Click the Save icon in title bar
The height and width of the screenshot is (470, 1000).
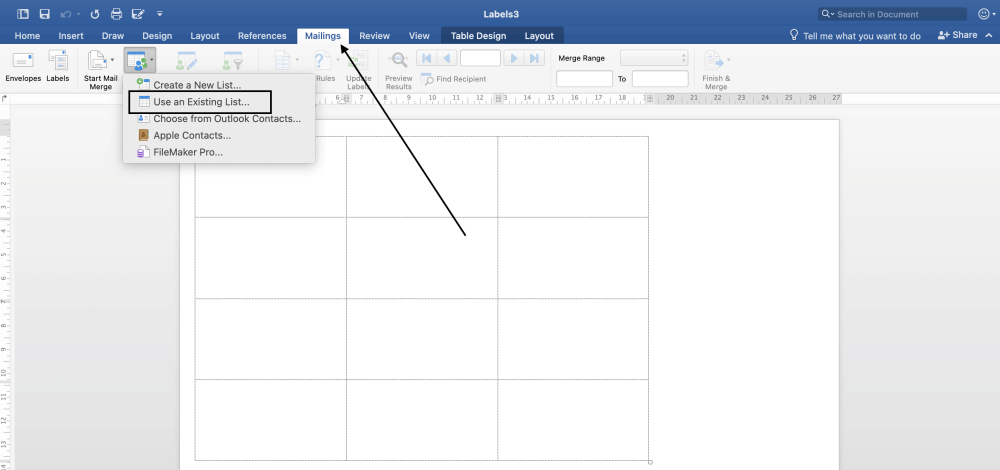coord(44,15)
